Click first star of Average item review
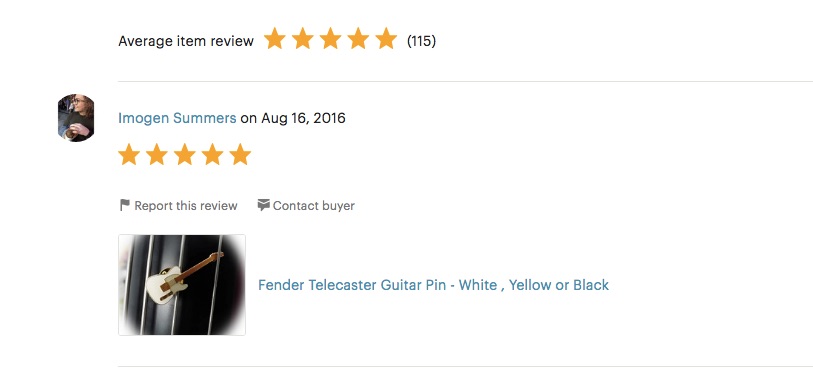Viewport: 813px width, 369px height. 275,39
